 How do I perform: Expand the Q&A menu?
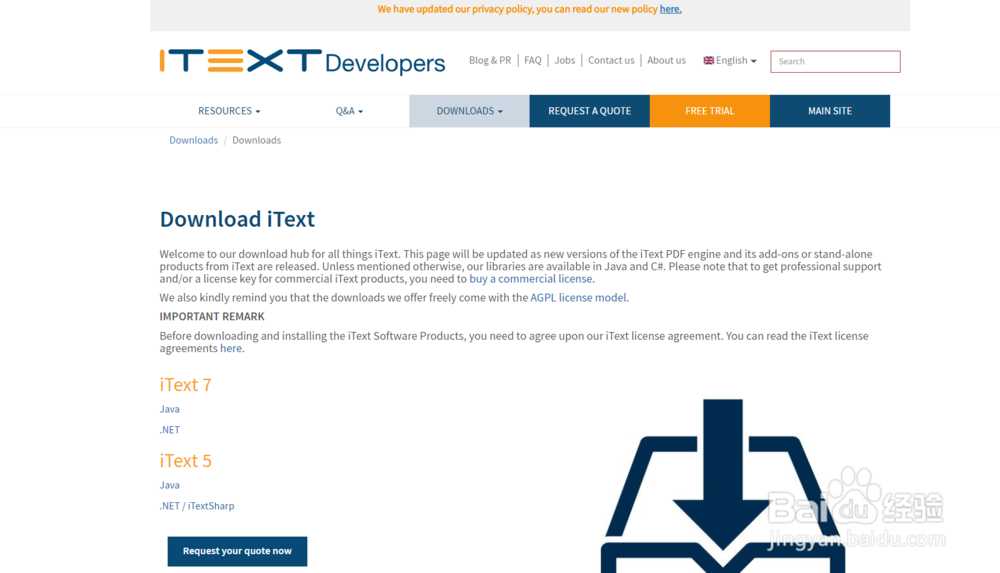[x=349, y=111]
